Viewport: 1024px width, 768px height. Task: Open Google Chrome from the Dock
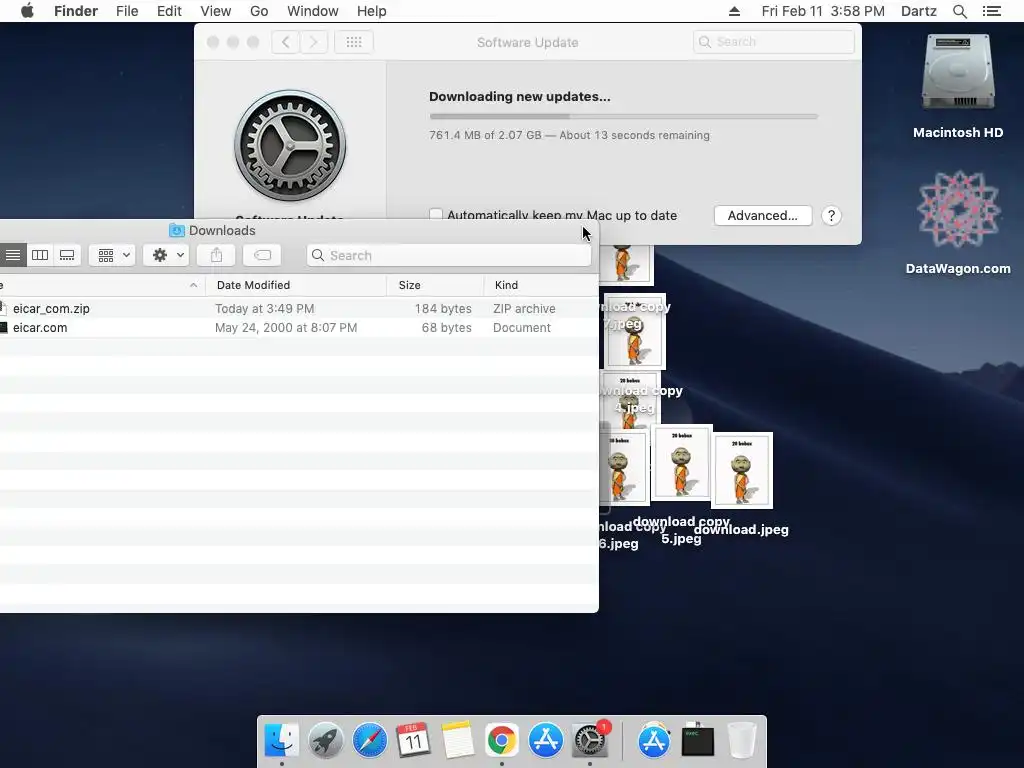pyautogui.click(x=502, y=741)
